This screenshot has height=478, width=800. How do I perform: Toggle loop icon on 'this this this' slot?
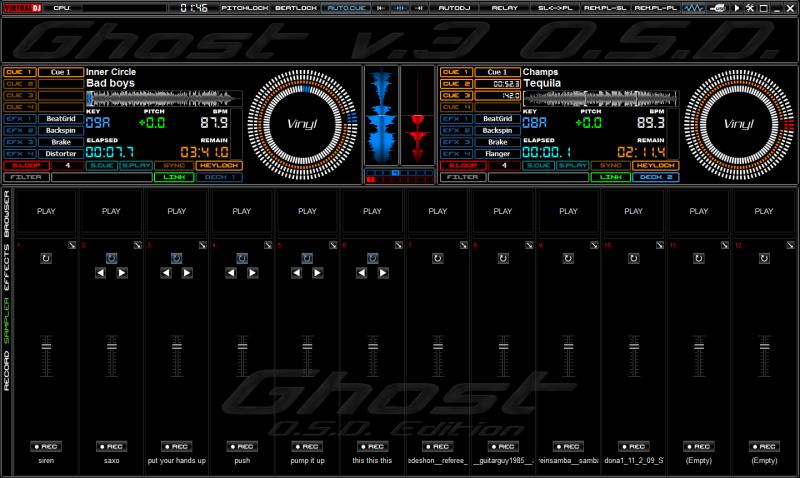pos(372,259)
